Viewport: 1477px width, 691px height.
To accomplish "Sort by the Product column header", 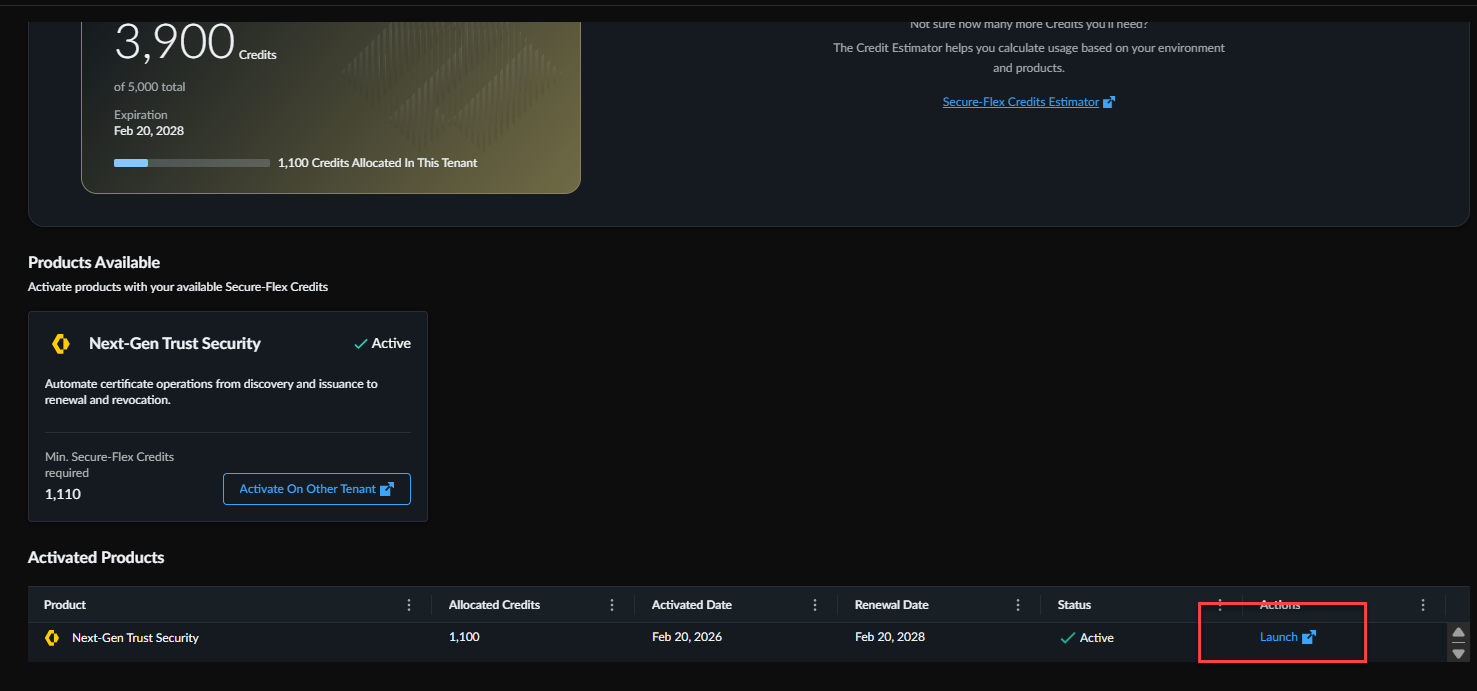I will [65, 605].
